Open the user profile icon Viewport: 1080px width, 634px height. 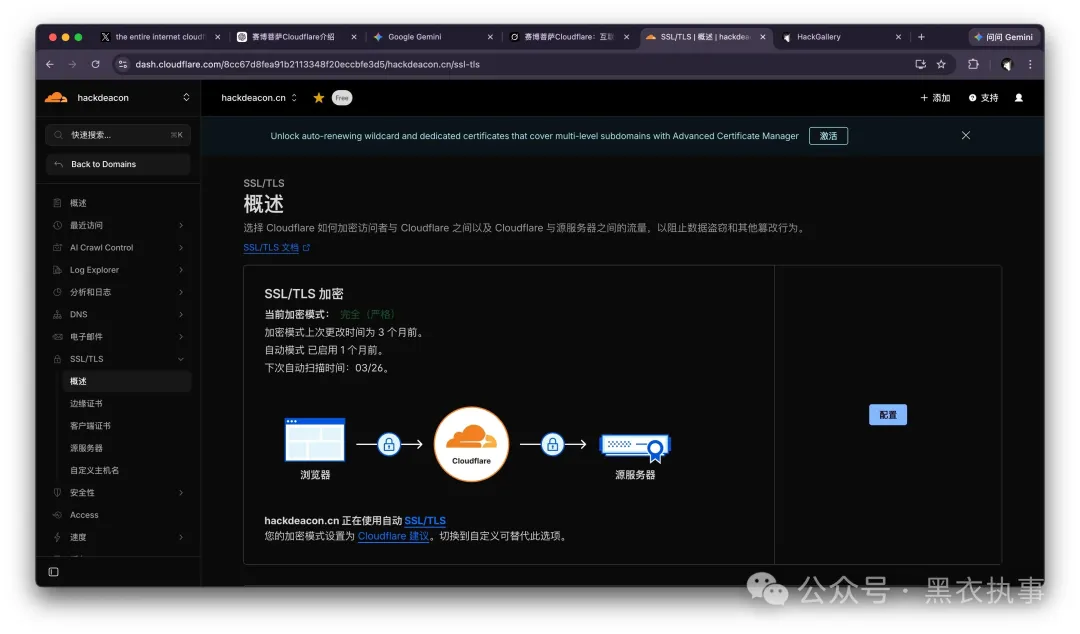pos(1019,98)
